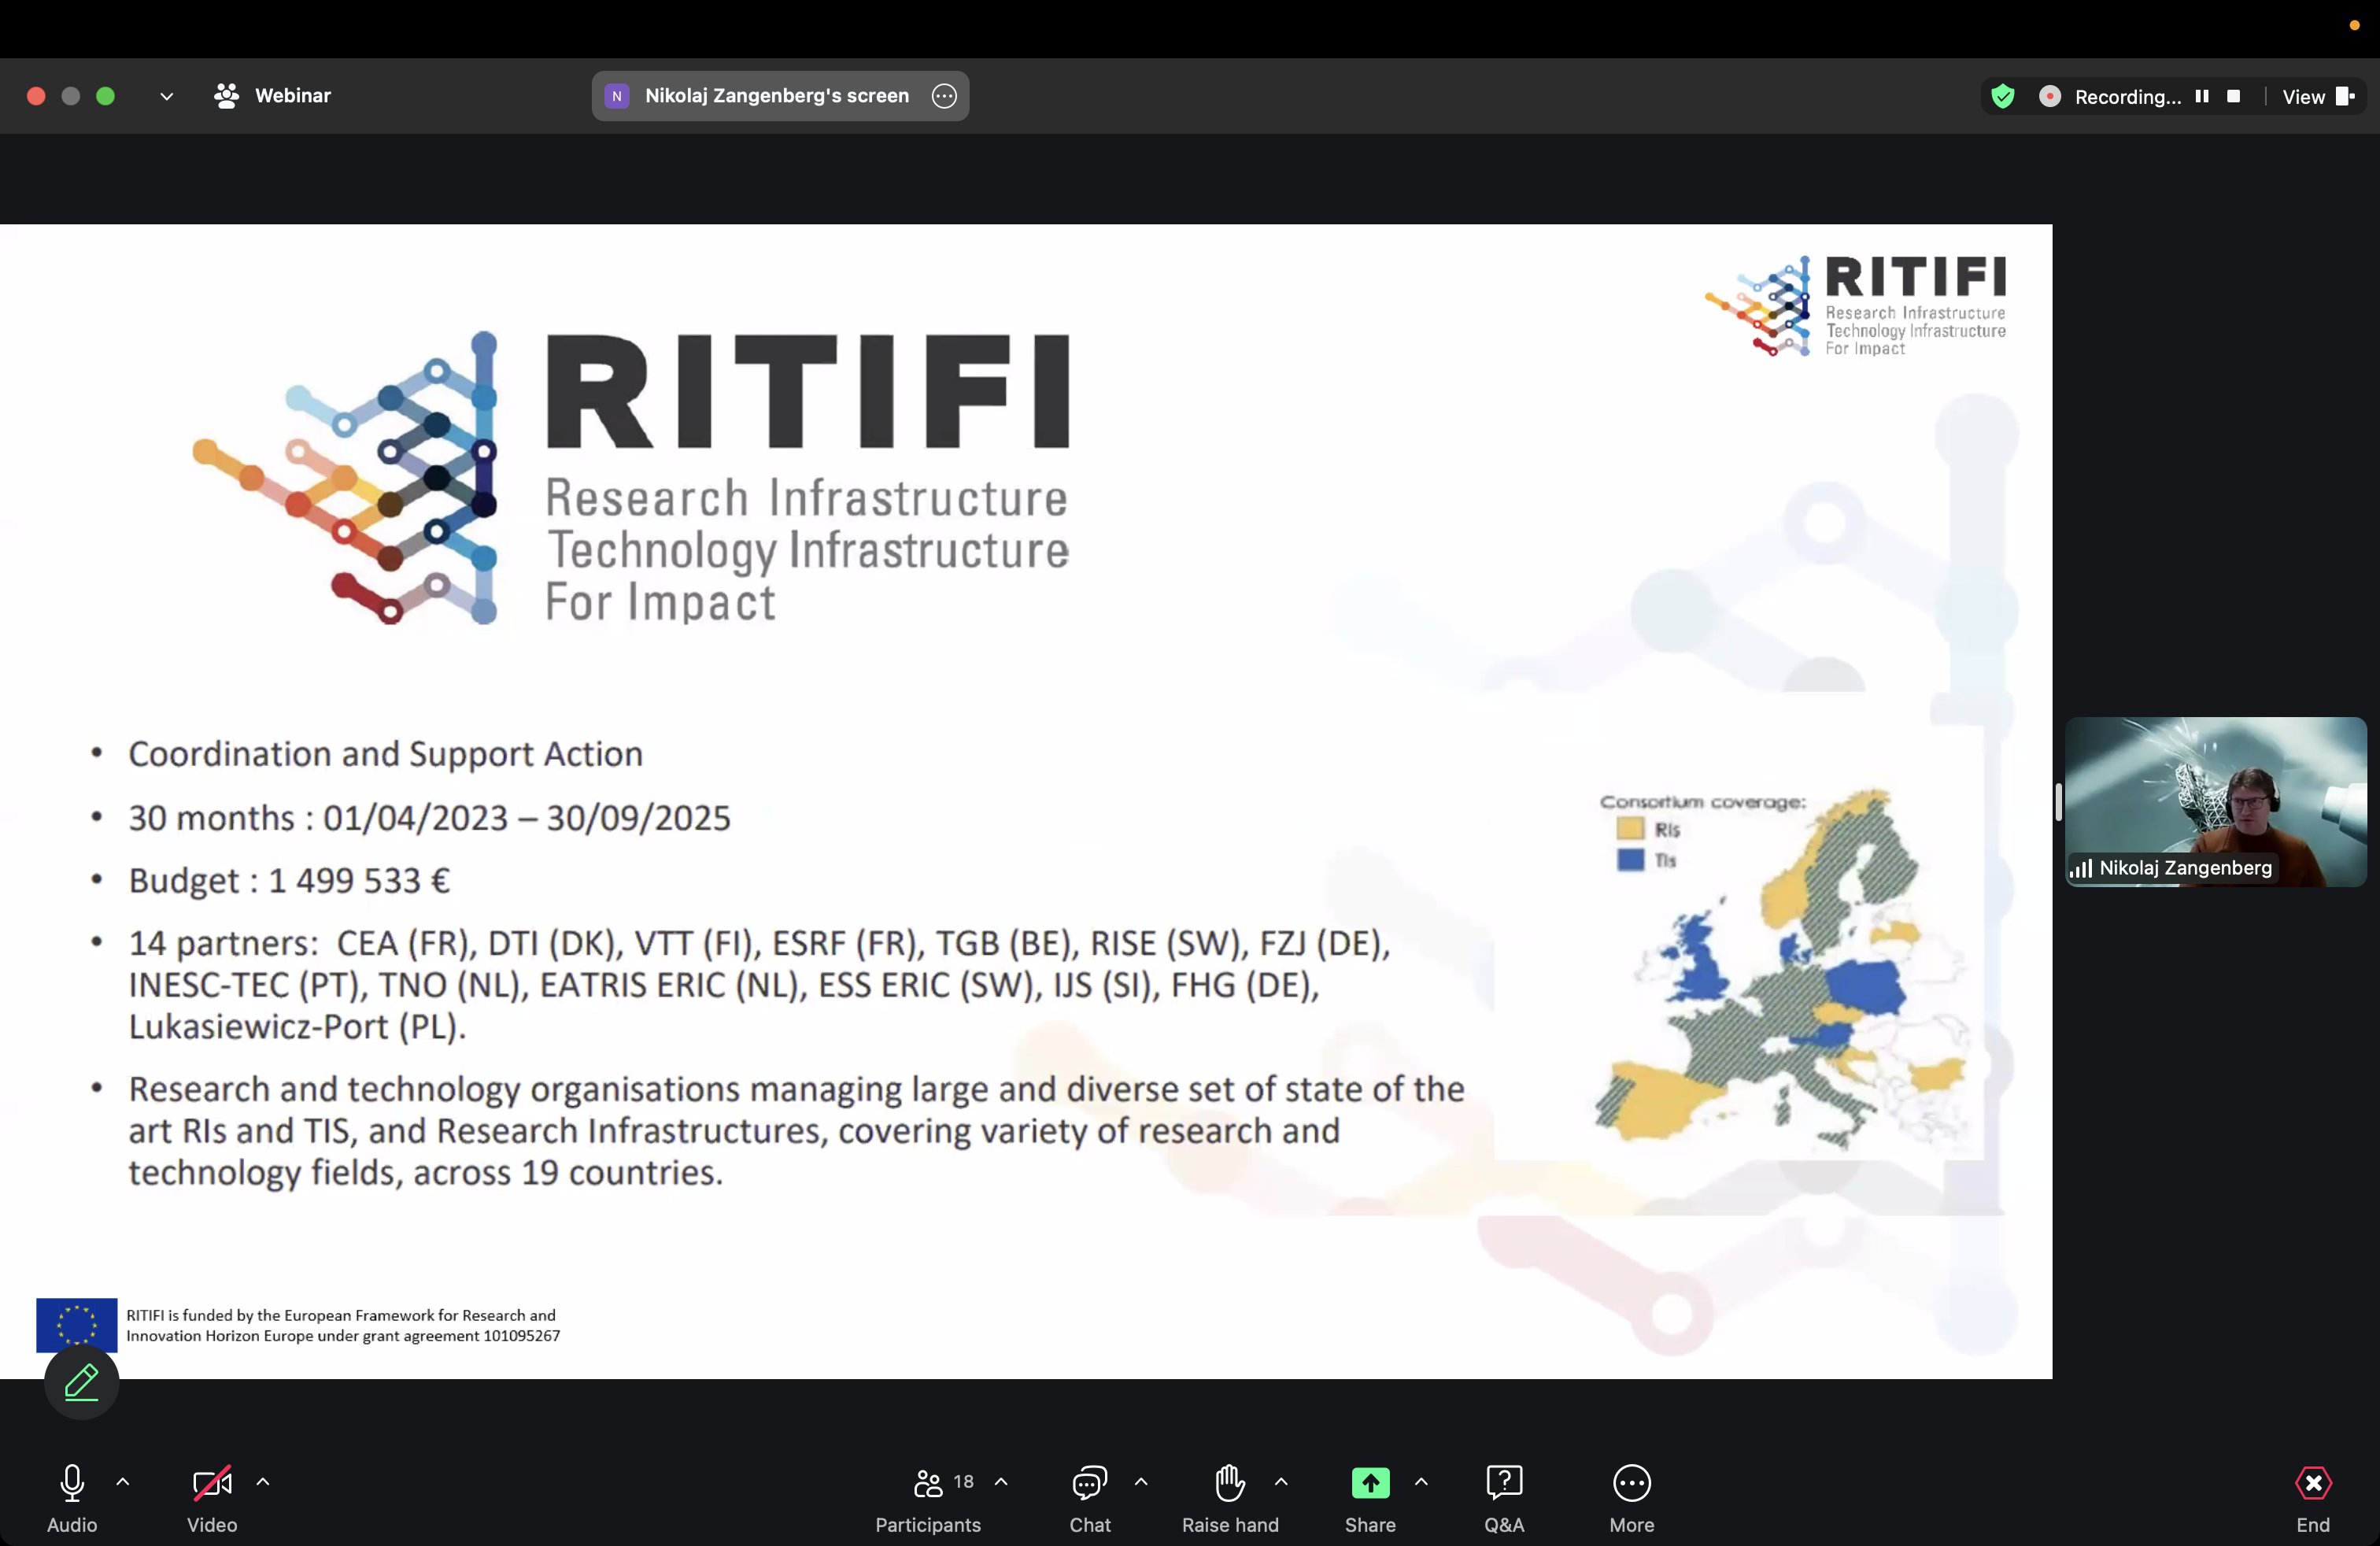Open screen share options via ellipsis menu
Screen dimensions: 2380x1546
[943, 96]
